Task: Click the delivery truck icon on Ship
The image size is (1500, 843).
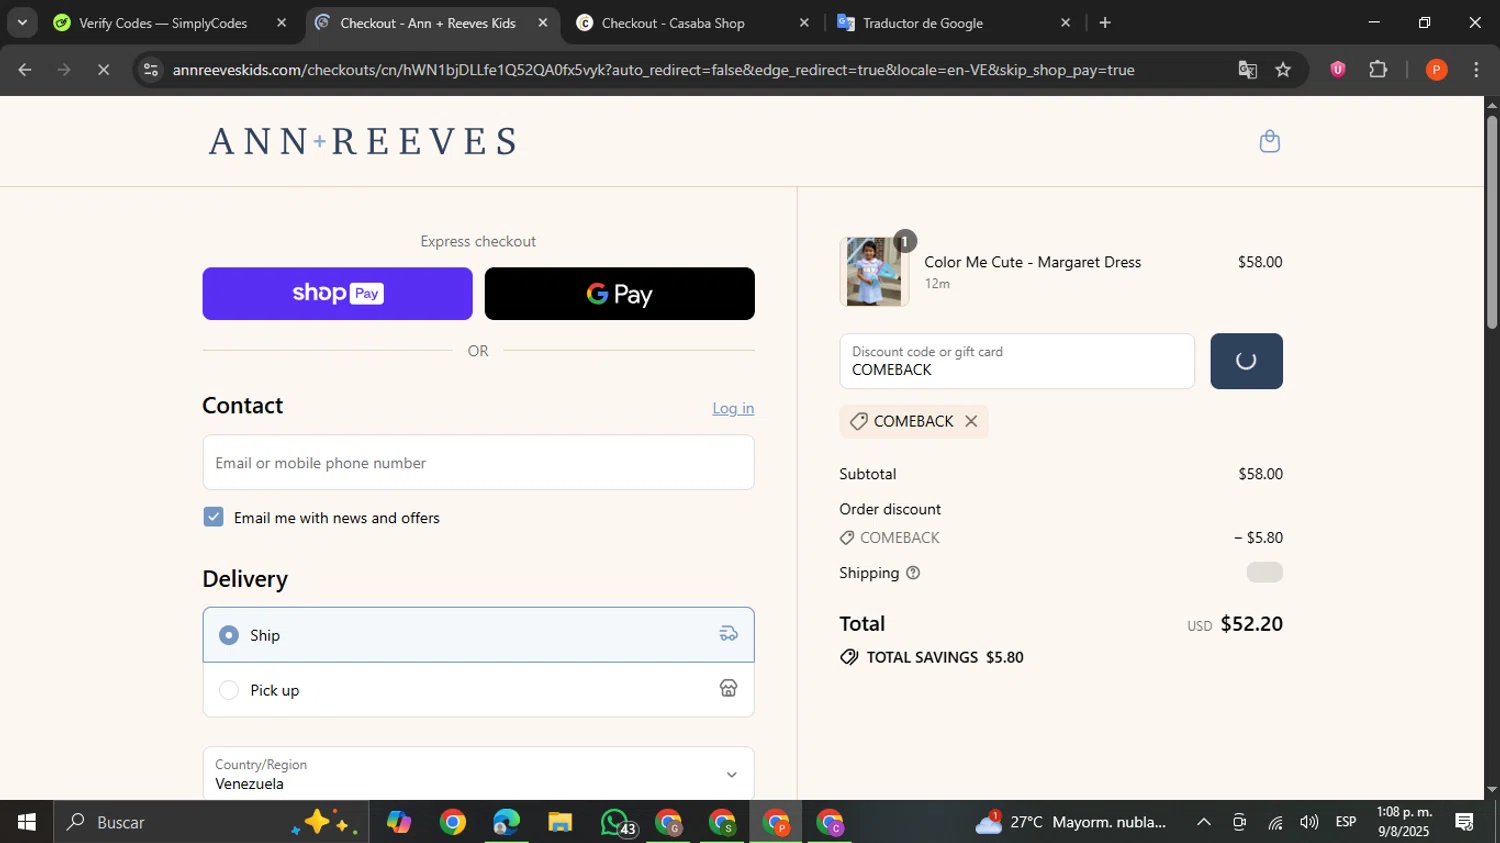Action: pyautogui.click(x=728, y=634)
